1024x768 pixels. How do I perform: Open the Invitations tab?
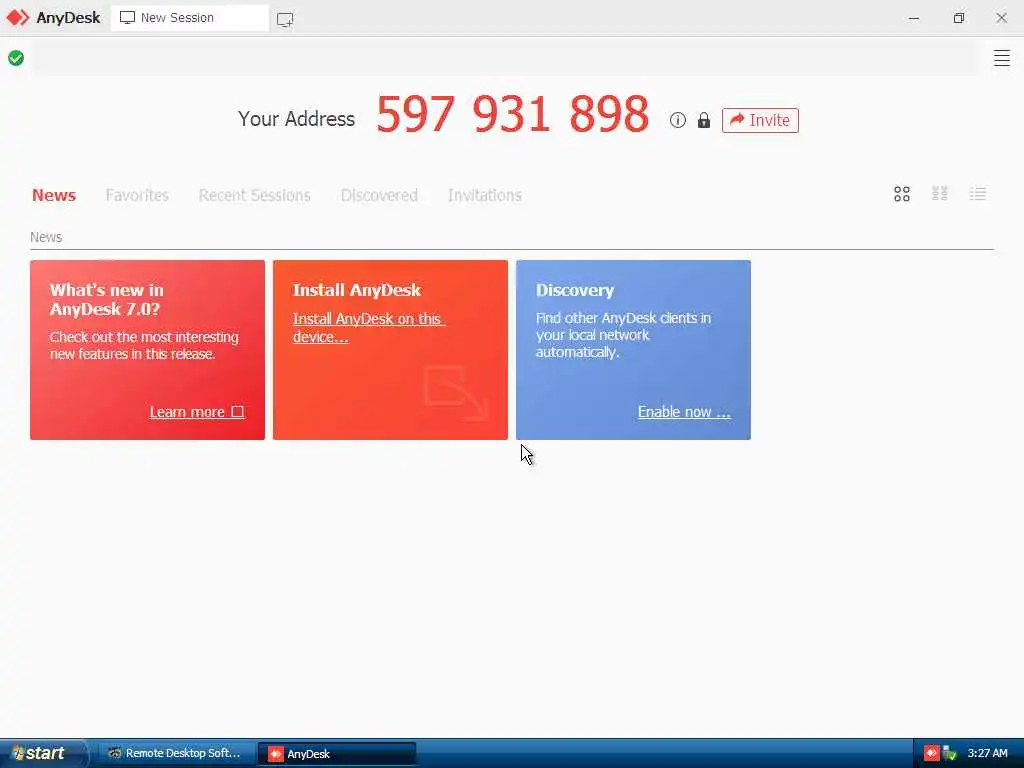485,195
